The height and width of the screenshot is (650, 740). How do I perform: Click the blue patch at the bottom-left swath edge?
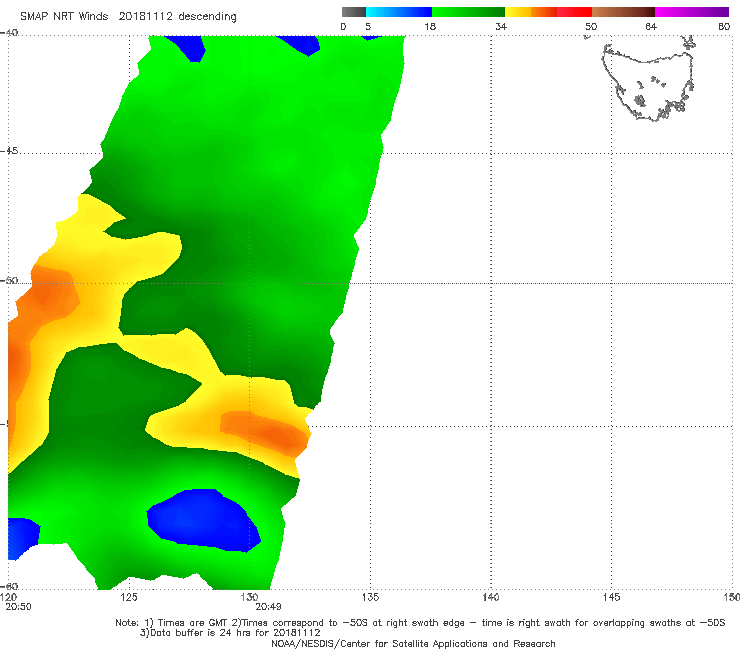pos(23,538)
